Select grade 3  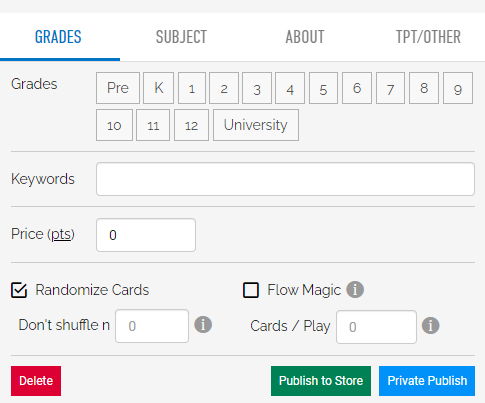[x=257, y=88]
